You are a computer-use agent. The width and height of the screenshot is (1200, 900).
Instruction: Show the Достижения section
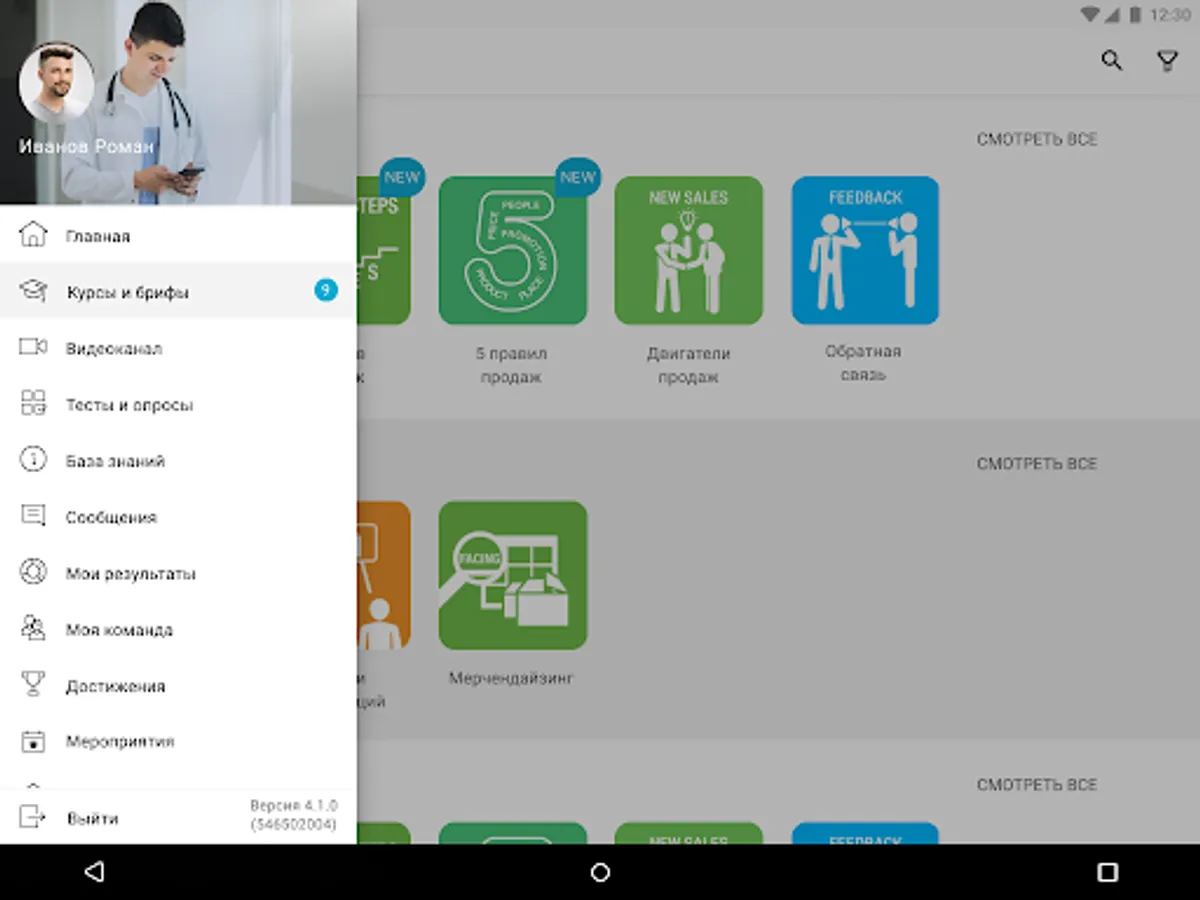point(178,685)
